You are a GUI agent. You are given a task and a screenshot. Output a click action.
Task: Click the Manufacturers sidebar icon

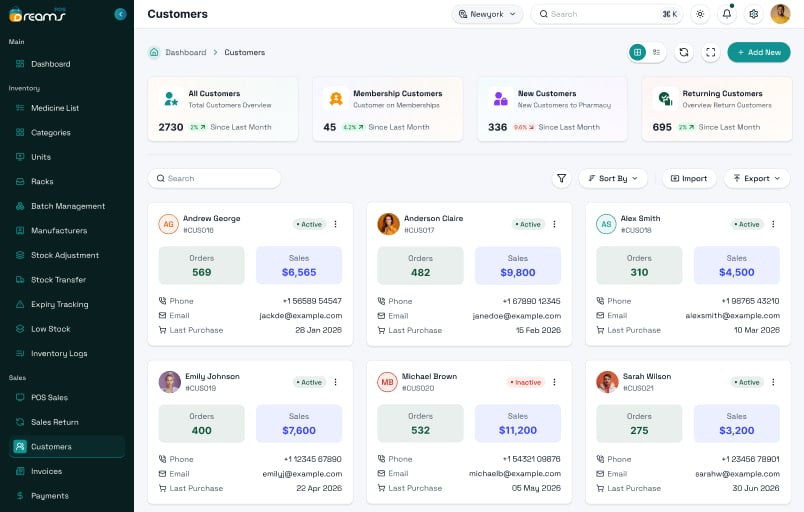click(20, 231)
